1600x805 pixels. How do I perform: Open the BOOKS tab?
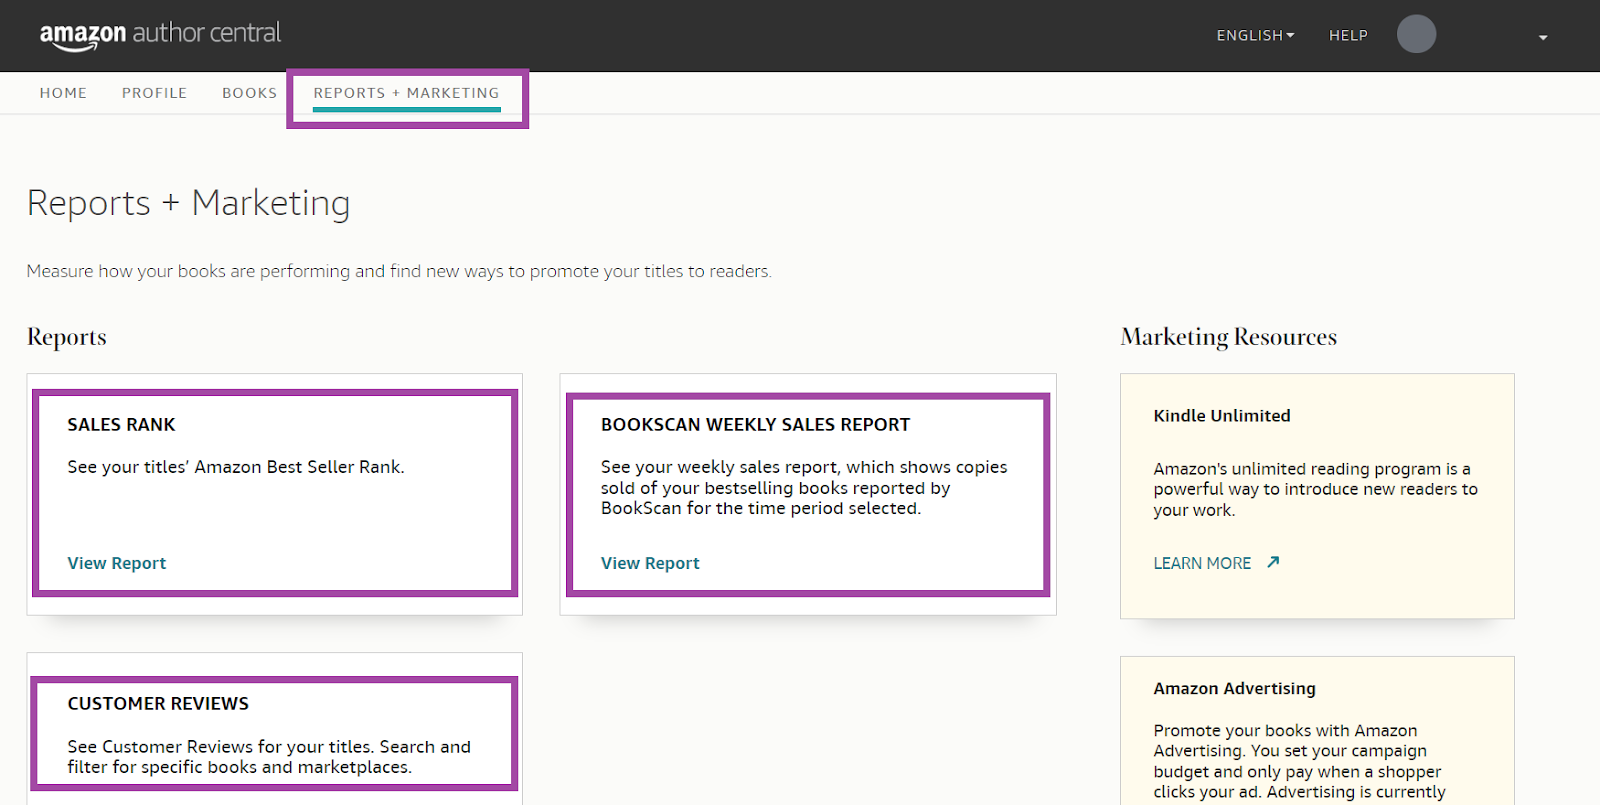click(x=249, y=93)
